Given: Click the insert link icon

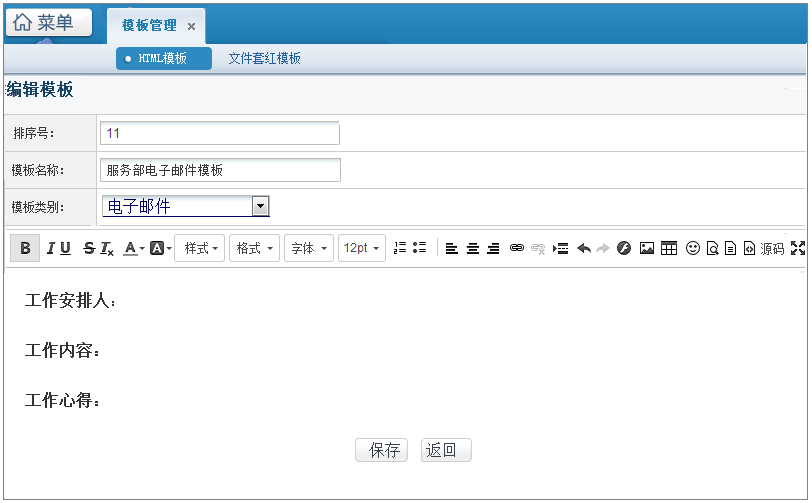Looking at the screenshot, I should point(517,248).
